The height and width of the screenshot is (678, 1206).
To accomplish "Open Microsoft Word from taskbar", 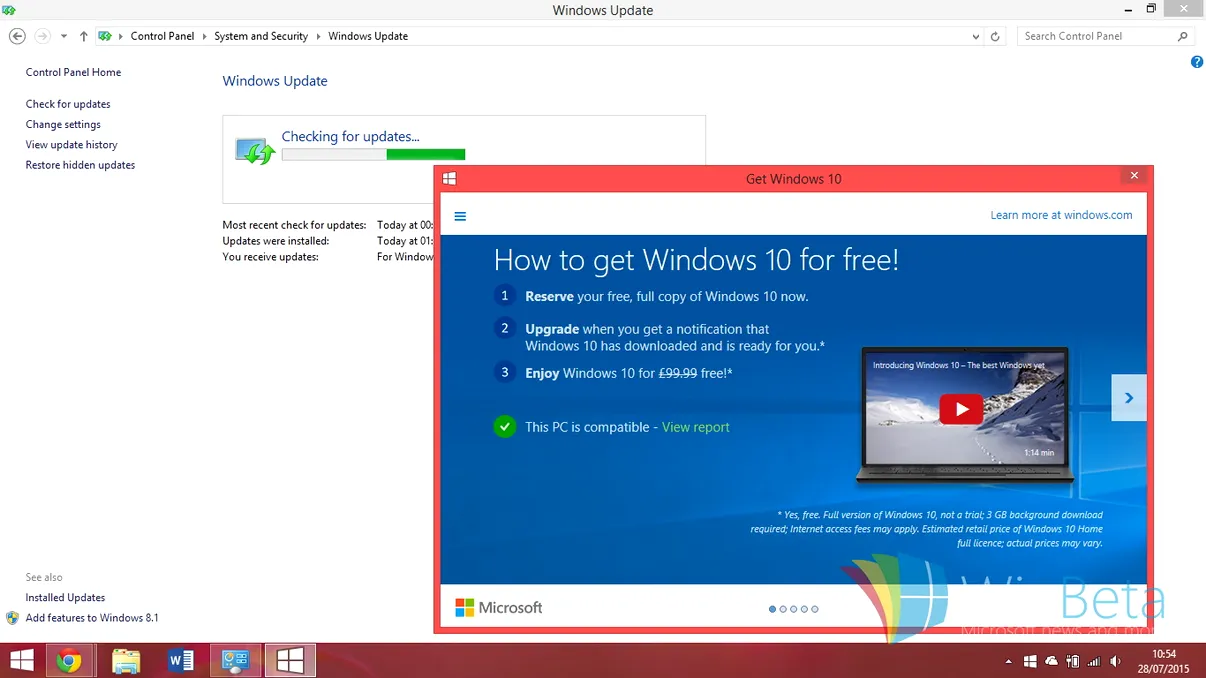I will pyautogui.click(x=181, y=660).
